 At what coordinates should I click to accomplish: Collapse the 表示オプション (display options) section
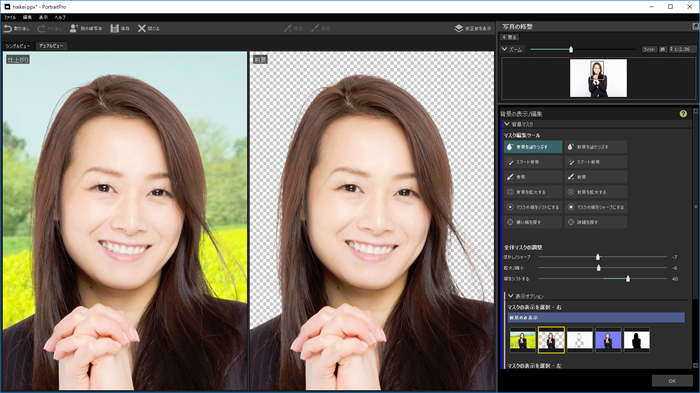pyautogui.click(x=511, y=296)
